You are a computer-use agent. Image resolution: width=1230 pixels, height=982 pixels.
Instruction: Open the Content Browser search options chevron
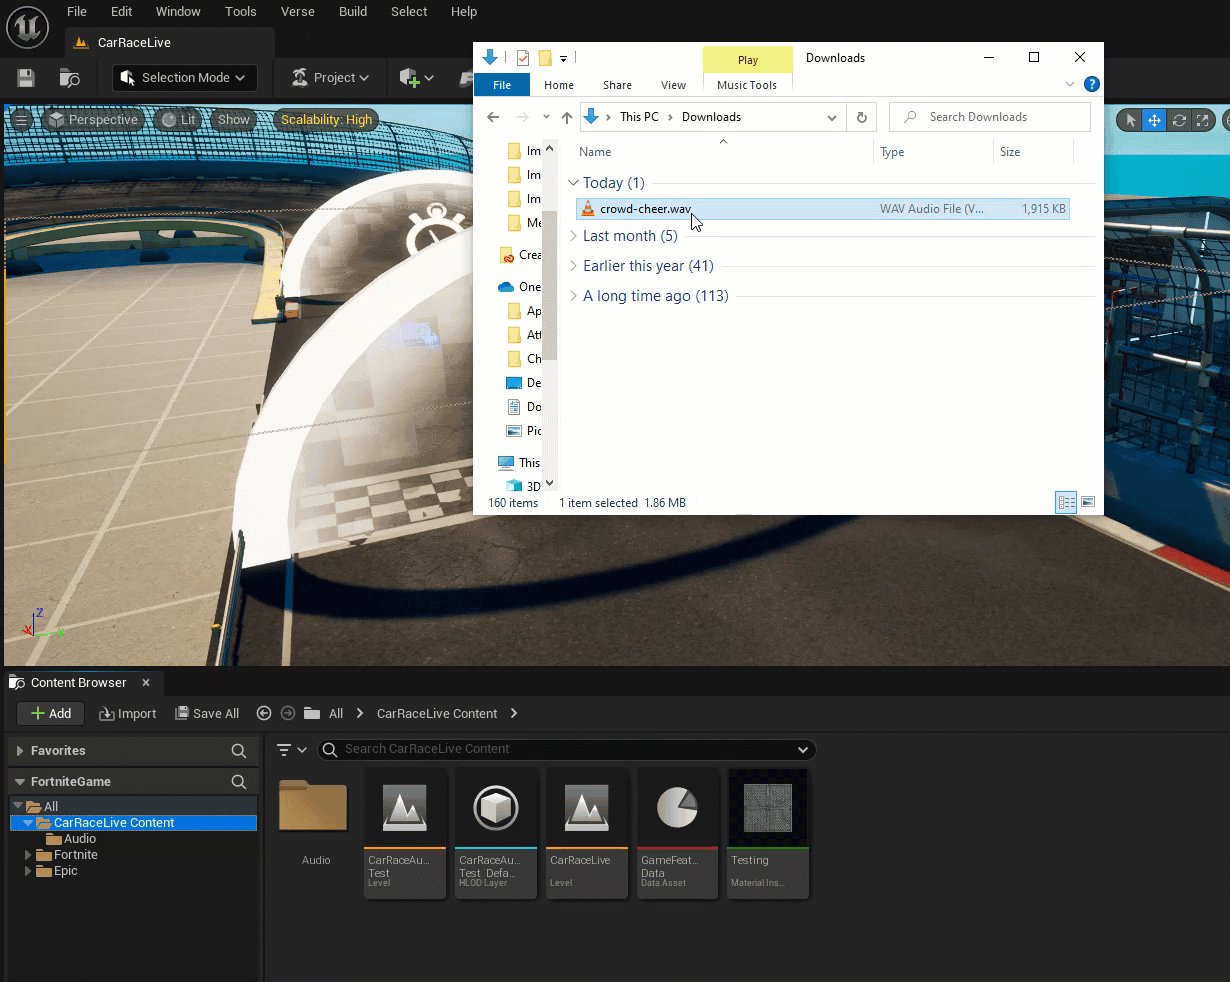[803, 750]
